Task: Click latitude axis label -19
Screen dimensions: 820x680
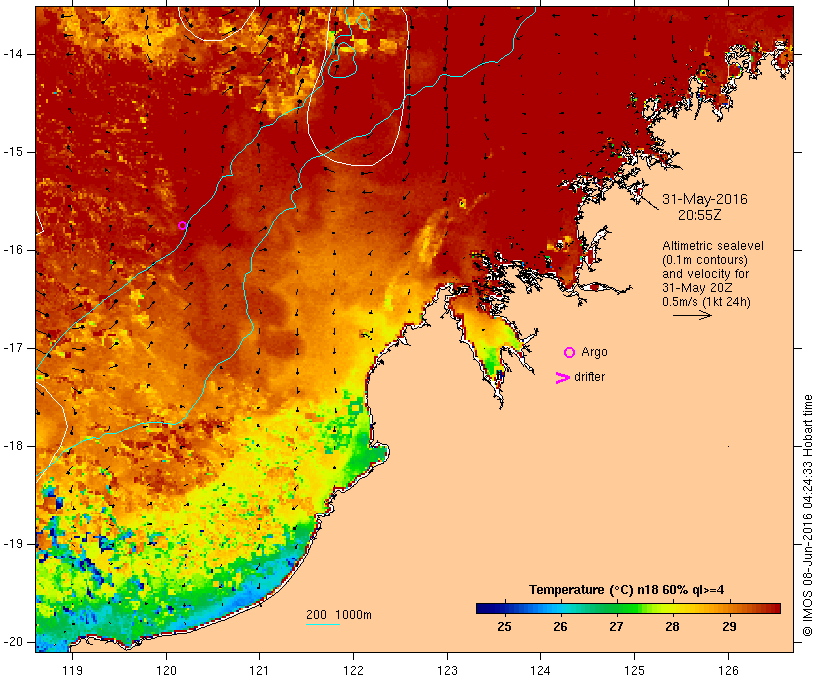Action: pos(13,544)
